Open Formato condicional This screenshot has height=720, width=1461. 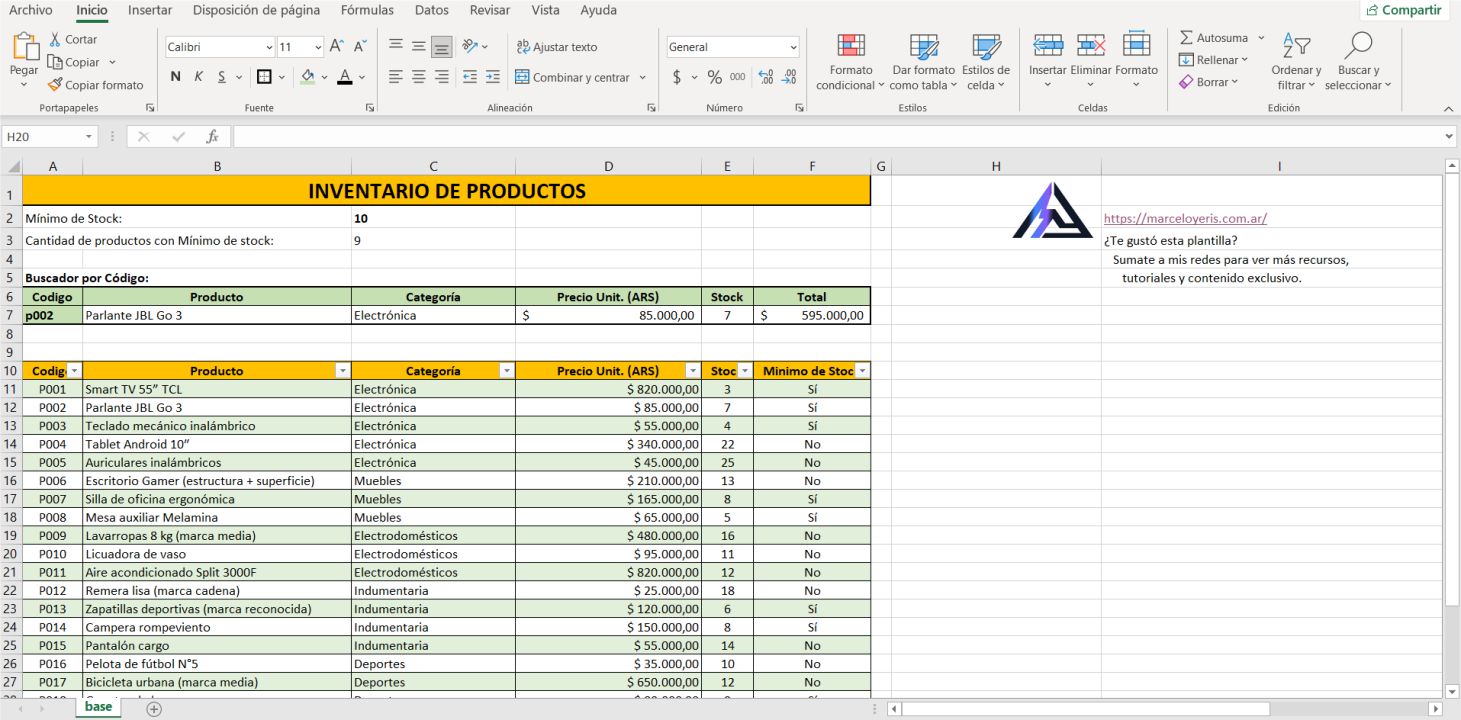click(x=849, y=60)
